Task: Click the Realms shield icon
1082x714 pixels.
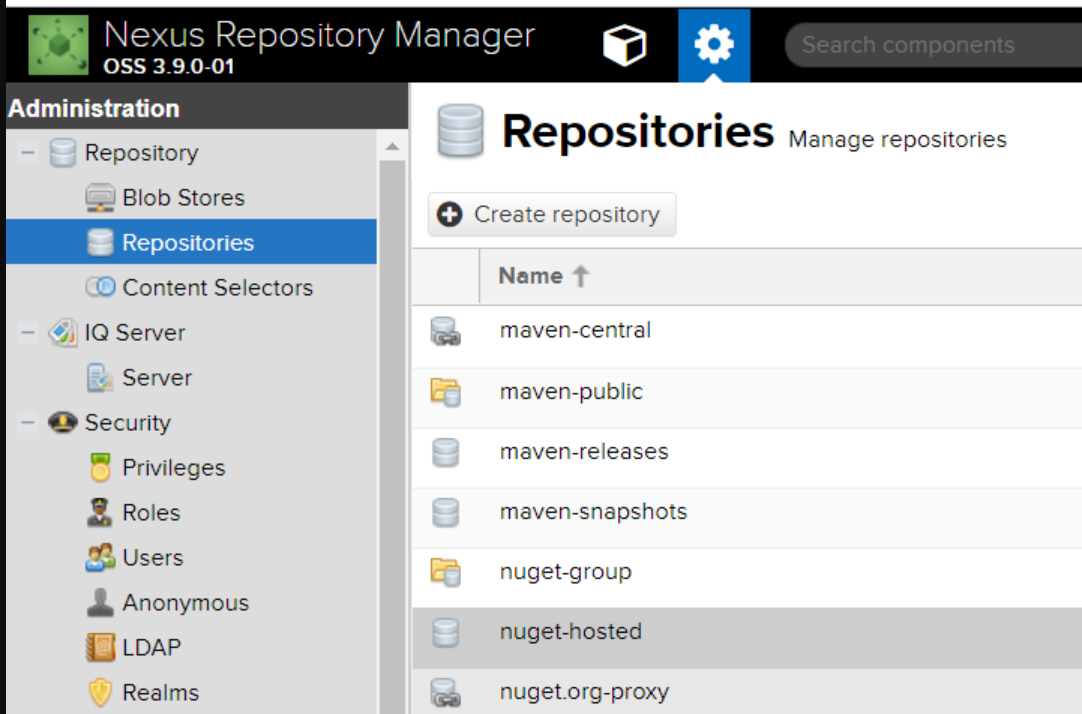Action: point(100,692)
